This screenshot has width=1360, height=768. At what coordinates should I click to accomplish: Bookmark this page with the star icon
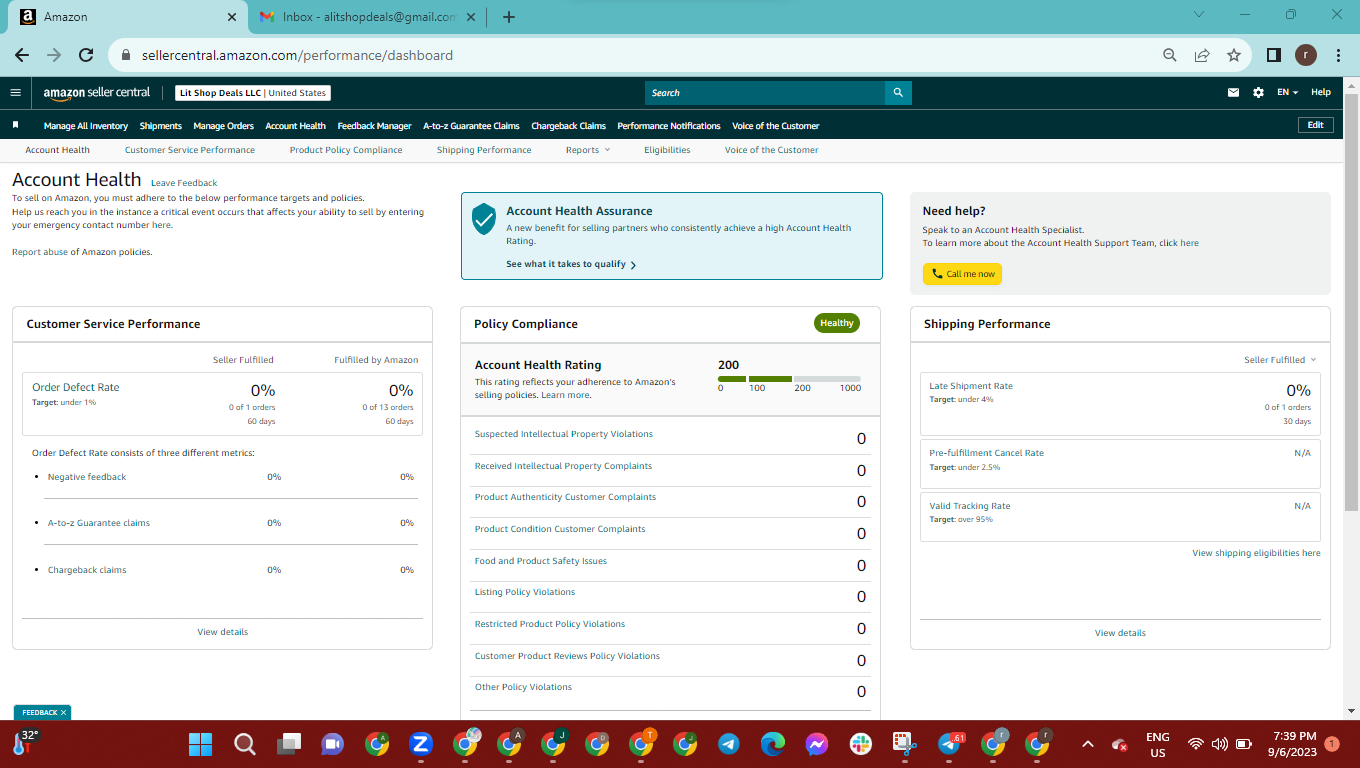1234,55
